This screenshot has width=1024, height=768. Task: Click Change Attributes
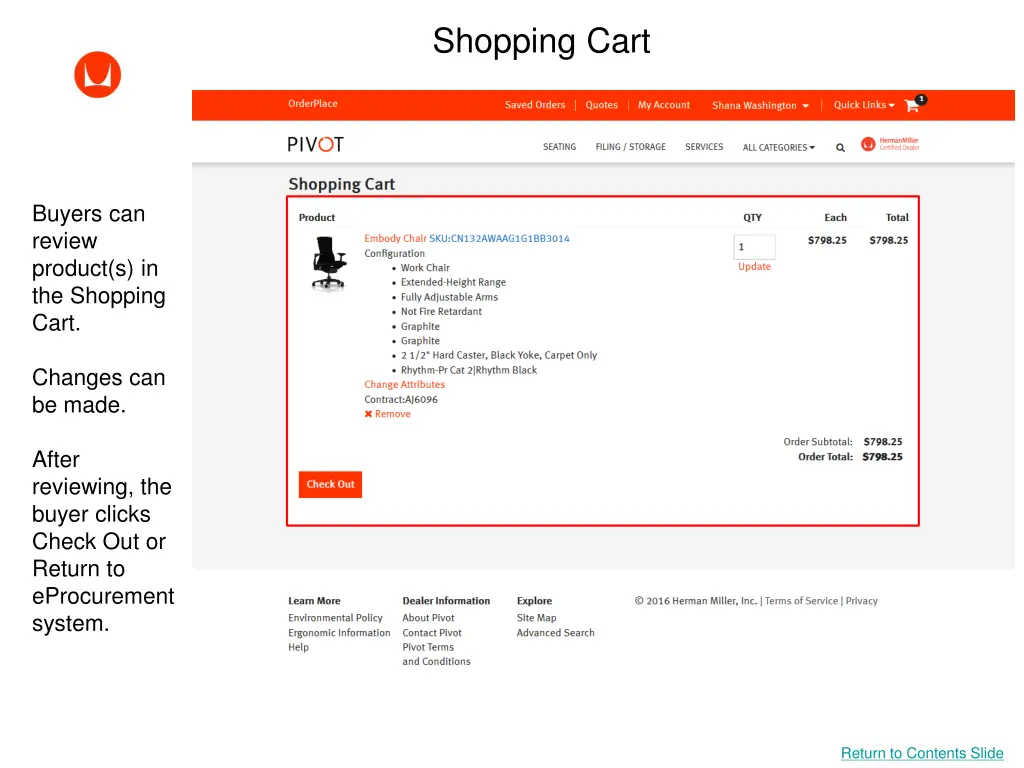(404, 385)
